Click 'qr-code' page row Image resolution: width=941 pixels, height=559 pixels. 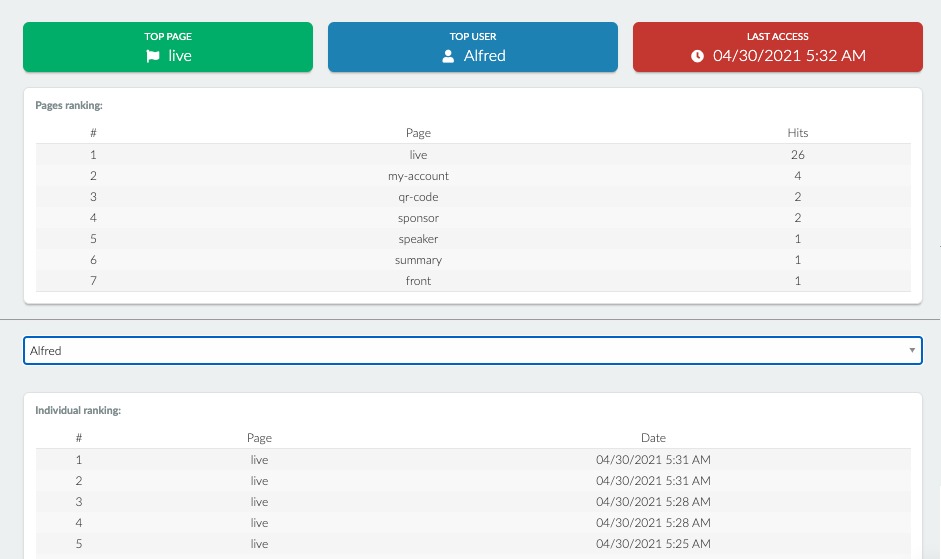pos(473,197)
